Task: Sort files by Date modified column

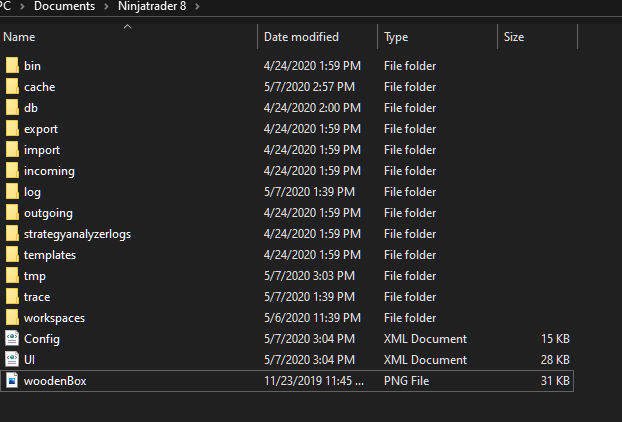Action: click(x=301, y=37)
